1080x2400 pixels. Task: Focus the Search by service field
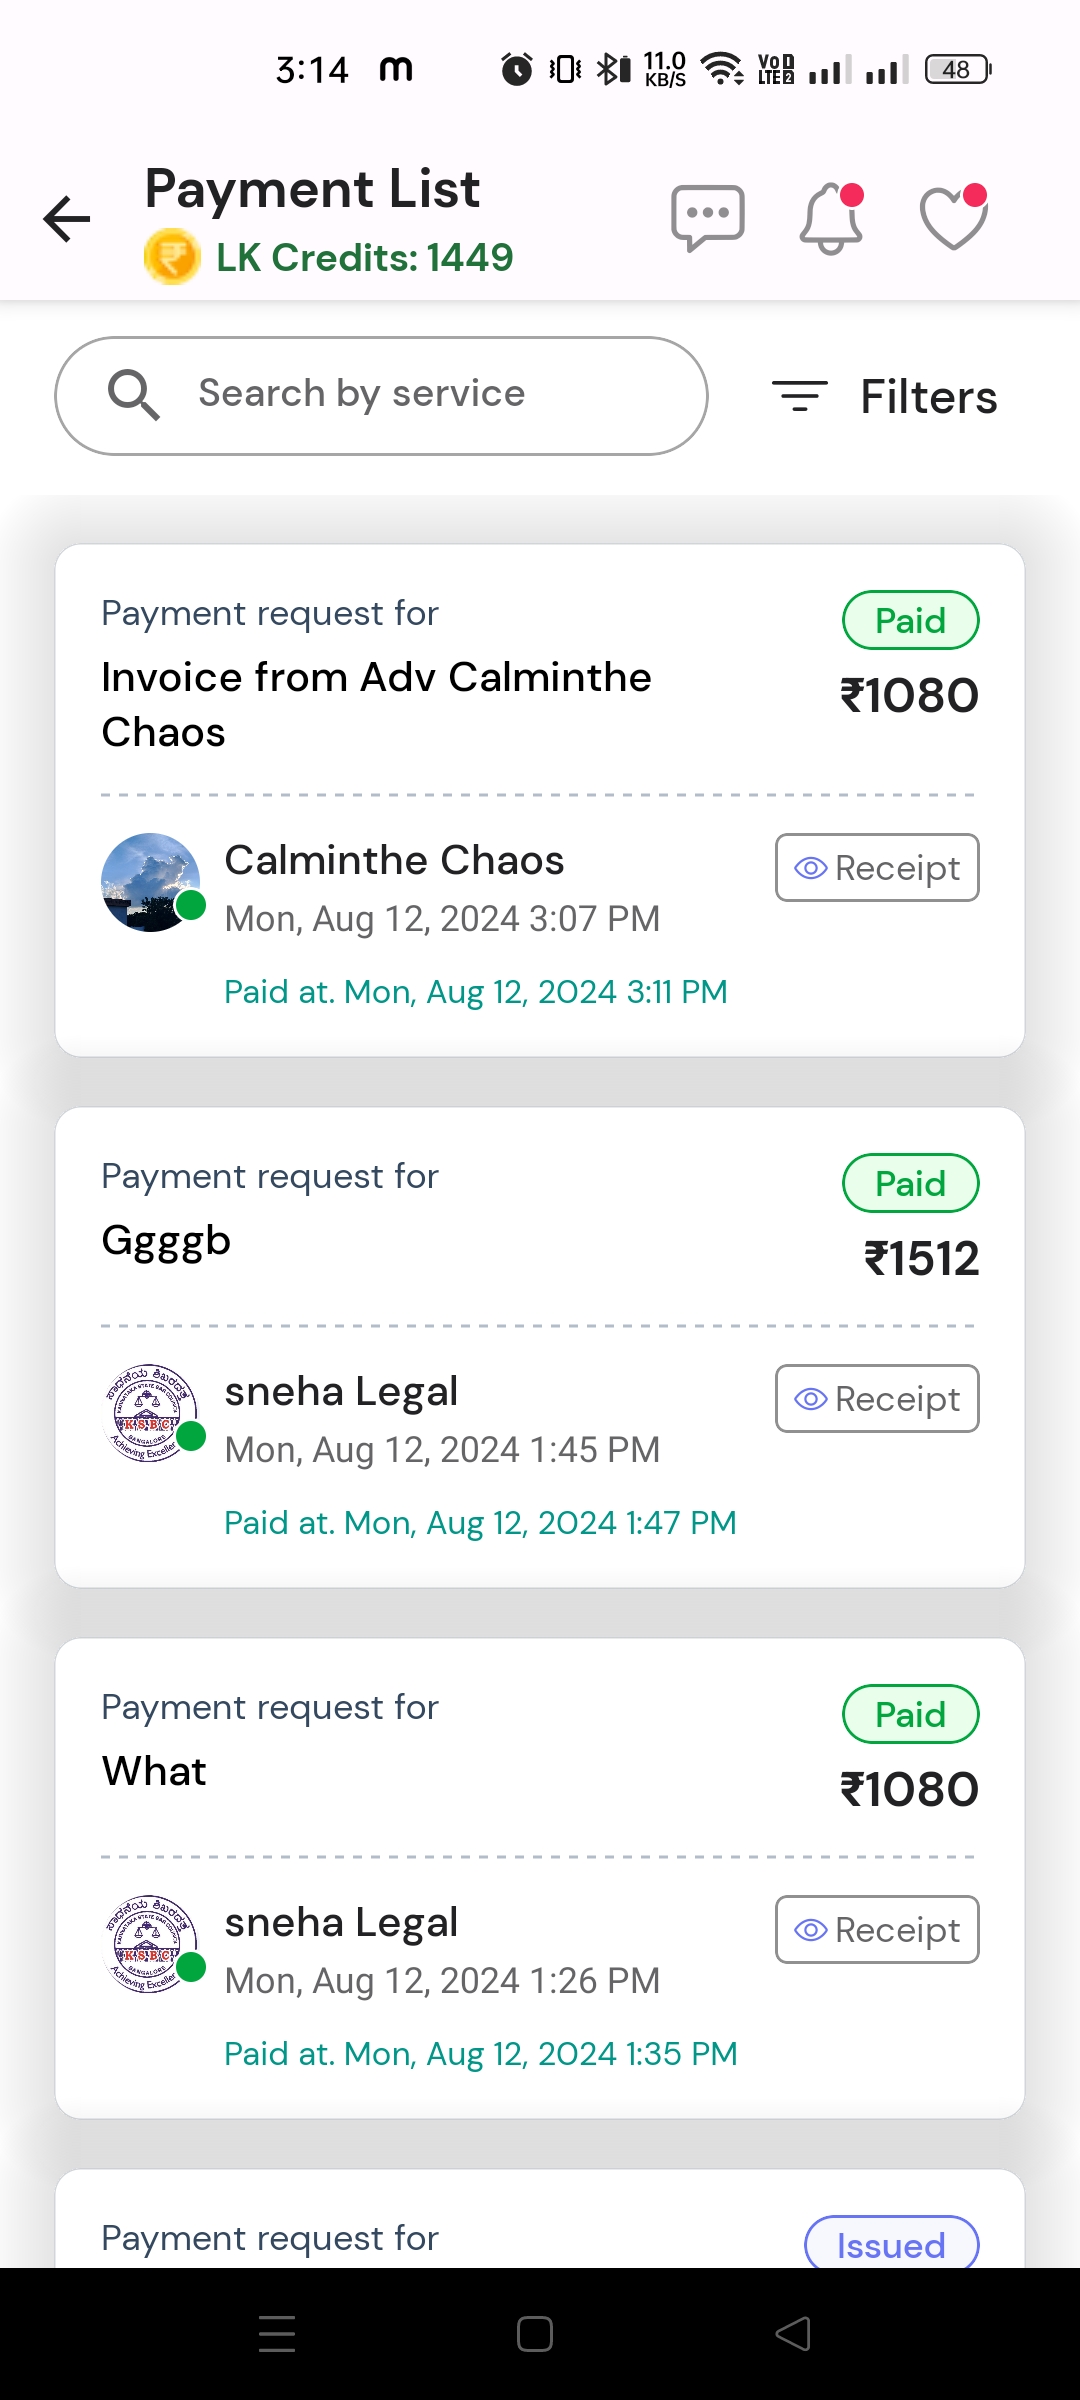(400, 395)
